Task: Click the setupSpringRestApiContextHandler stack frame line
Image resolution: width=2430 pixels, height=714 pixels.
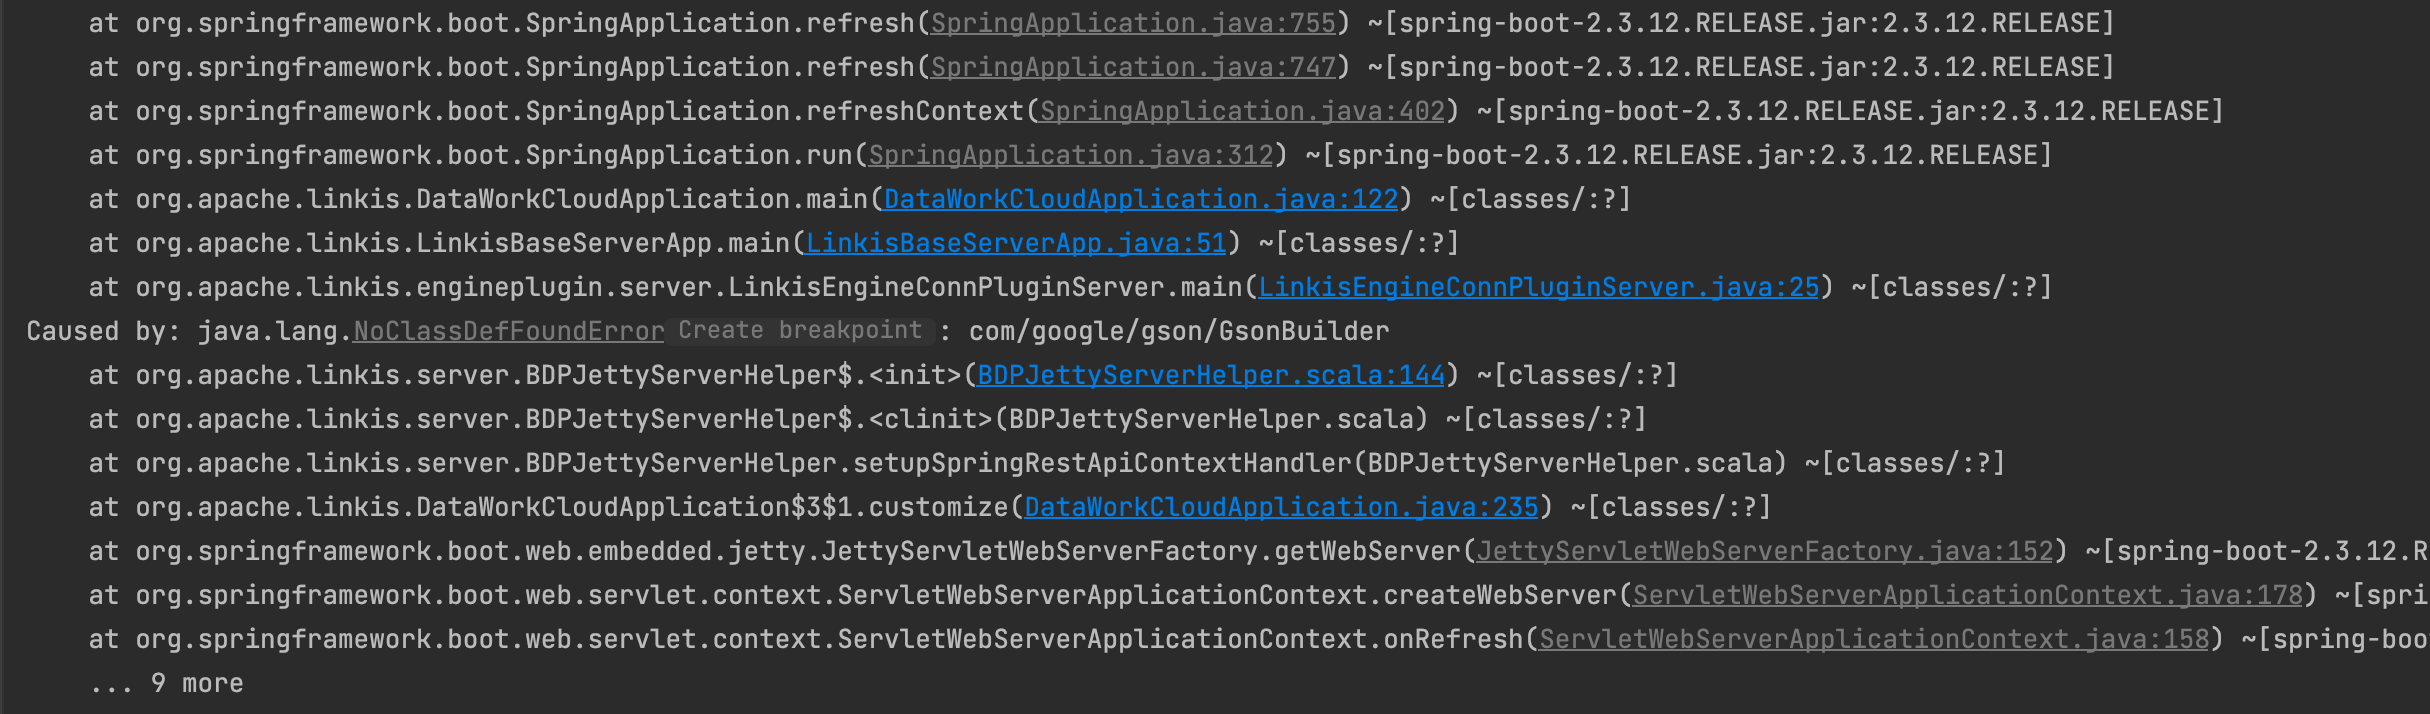Action: (1101, 463)
